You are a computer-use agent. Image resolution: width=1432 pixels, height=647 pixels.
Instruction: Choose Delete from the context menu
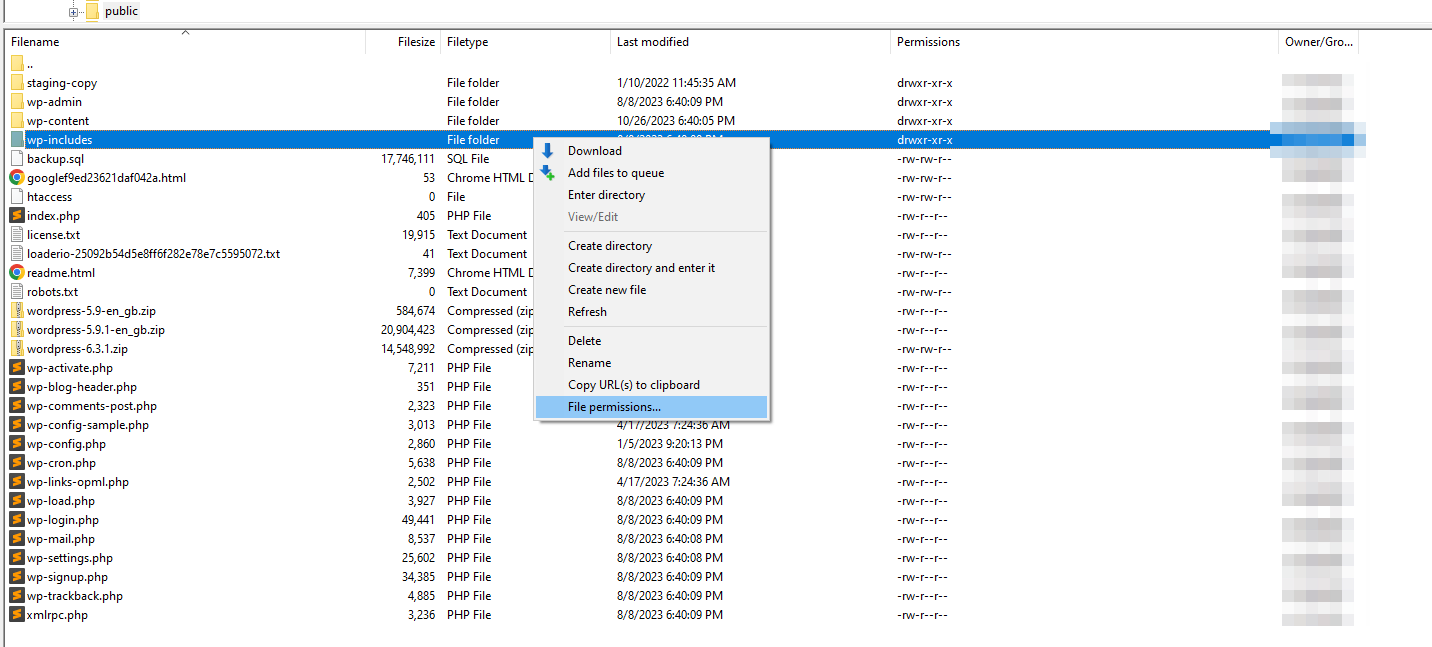652,341
